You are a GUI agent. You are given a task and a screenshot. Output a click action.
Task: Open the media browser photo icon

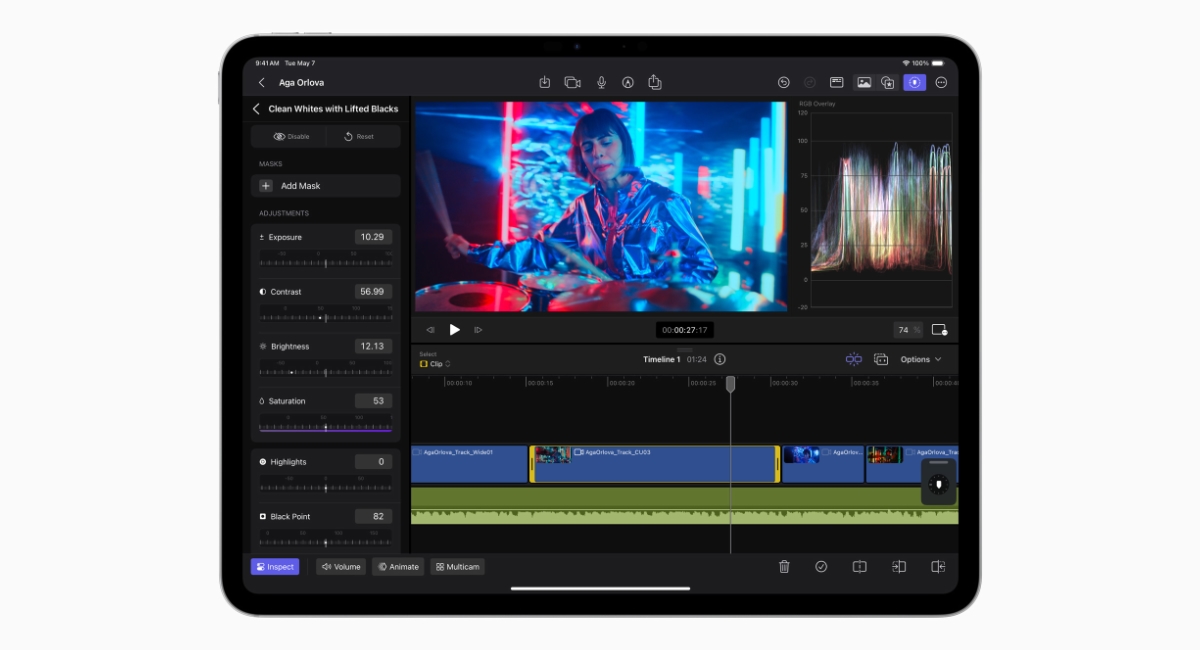(x=865, y=82)
